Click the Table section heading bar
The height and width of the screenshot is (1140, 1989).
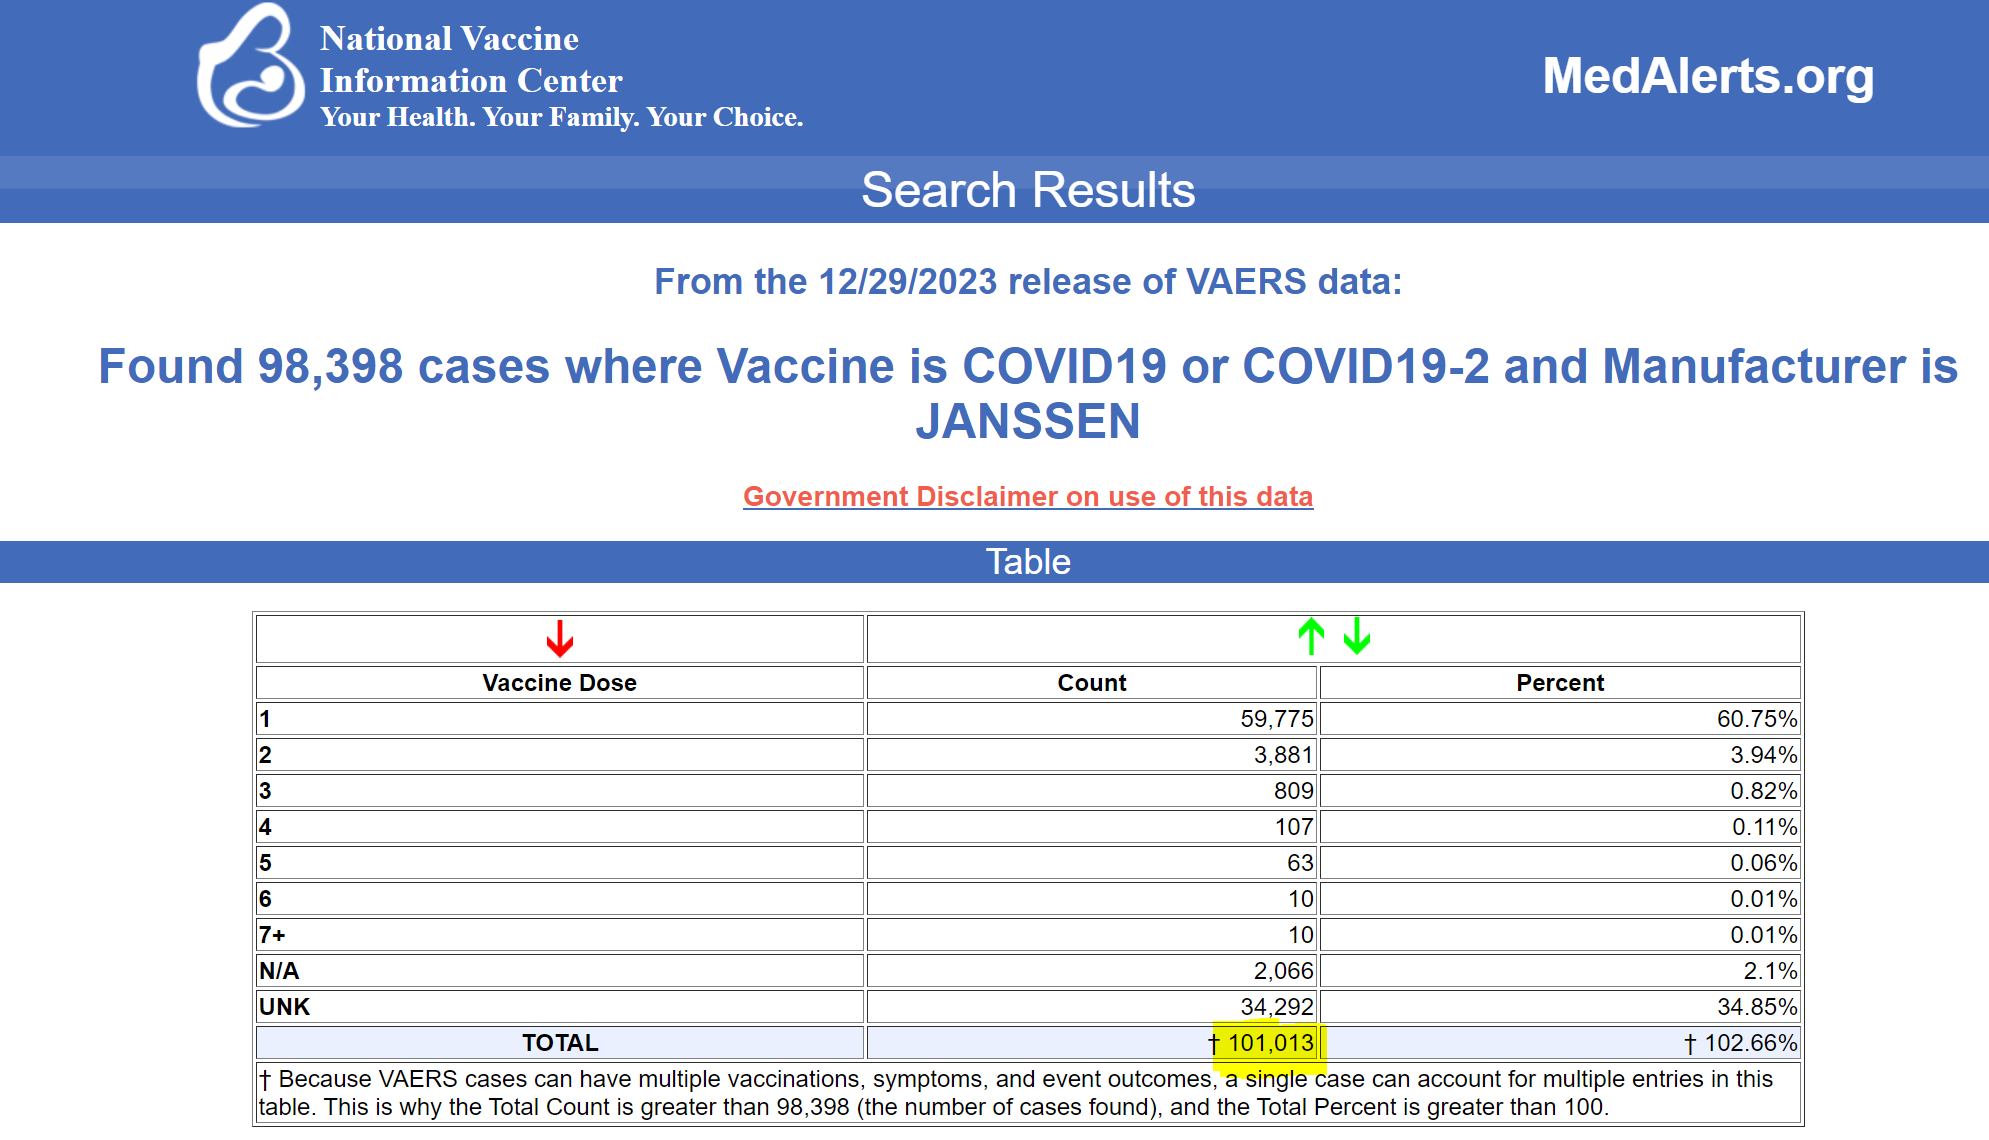click(x=994, y=562)
